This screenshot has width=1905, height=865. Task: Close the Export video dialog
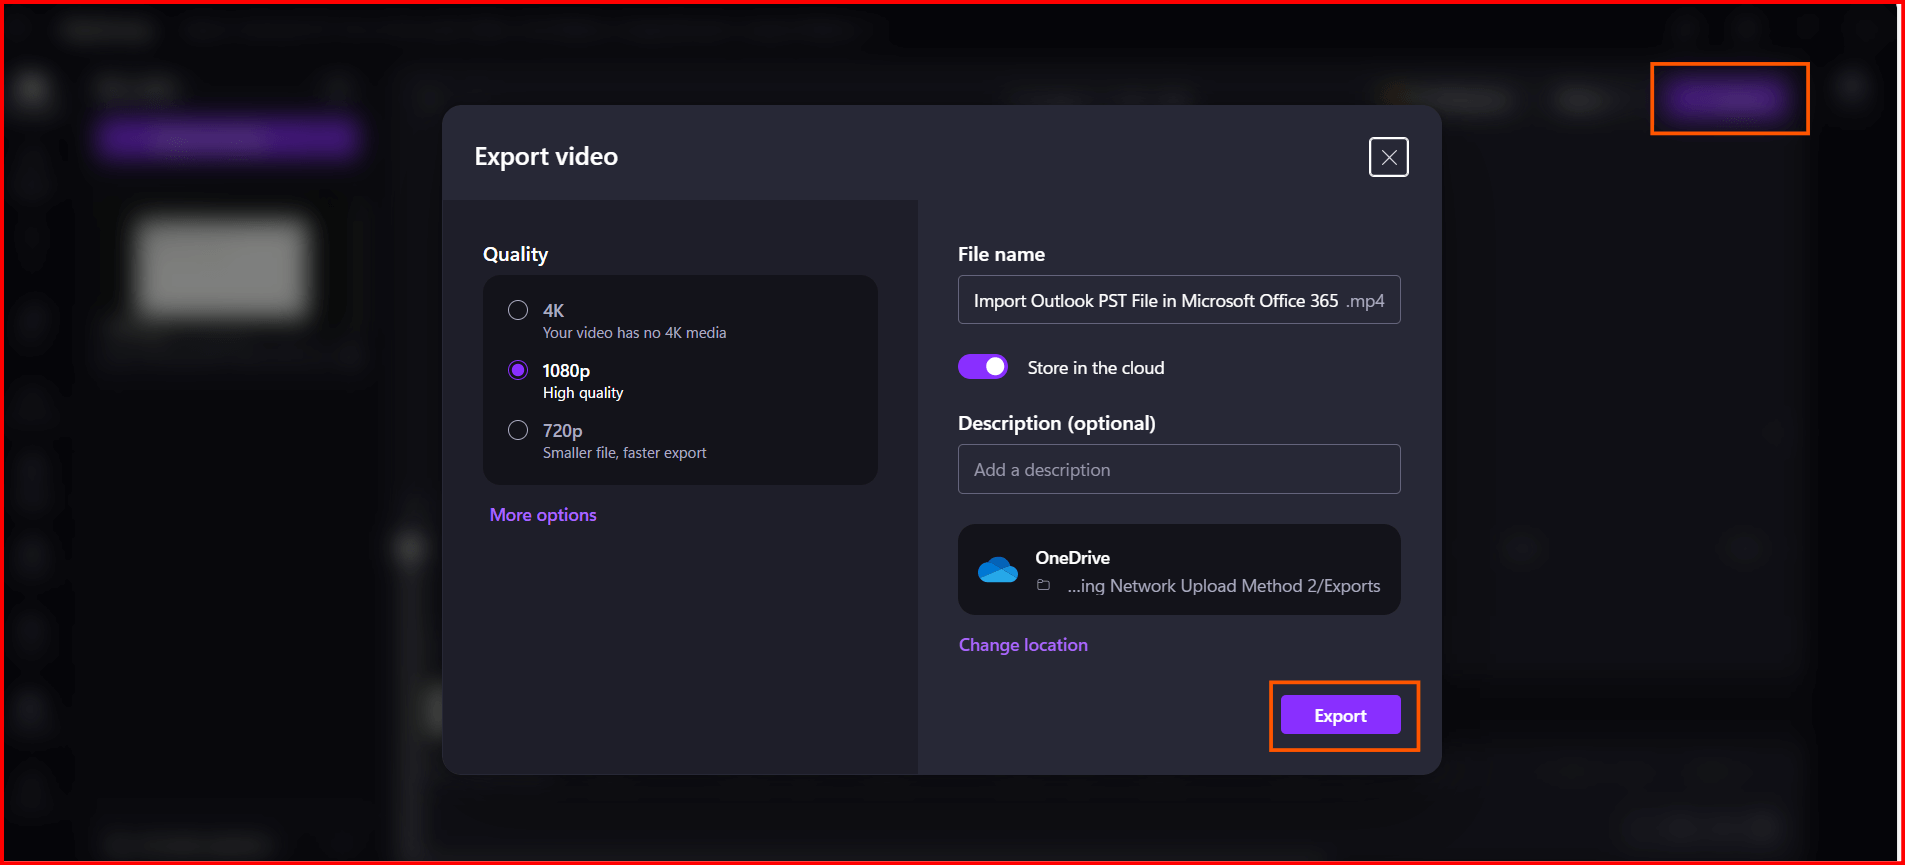(1389, 157)
